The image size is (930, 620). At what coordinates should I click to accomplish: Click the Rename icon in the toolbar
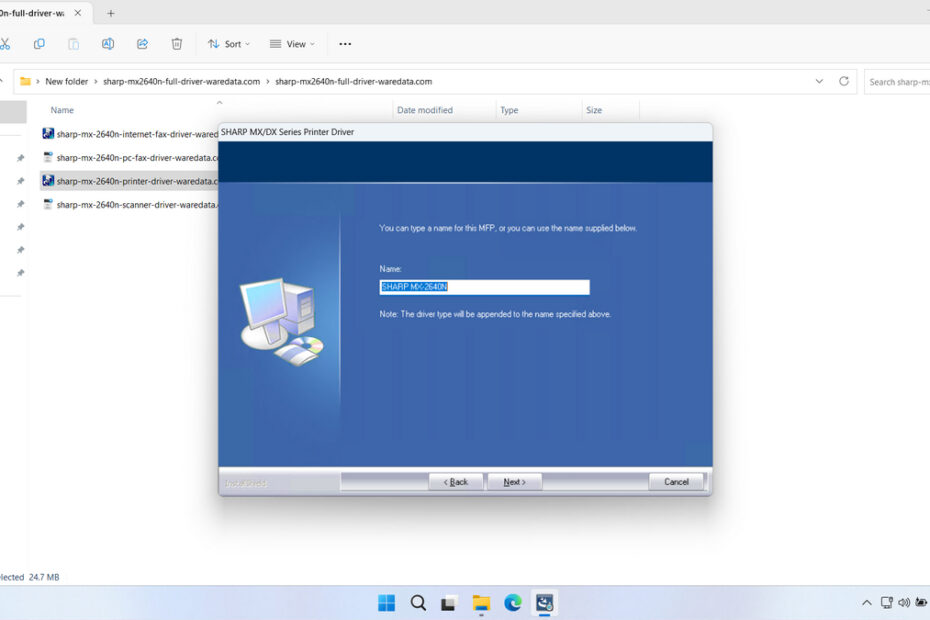tap(108, 44)
